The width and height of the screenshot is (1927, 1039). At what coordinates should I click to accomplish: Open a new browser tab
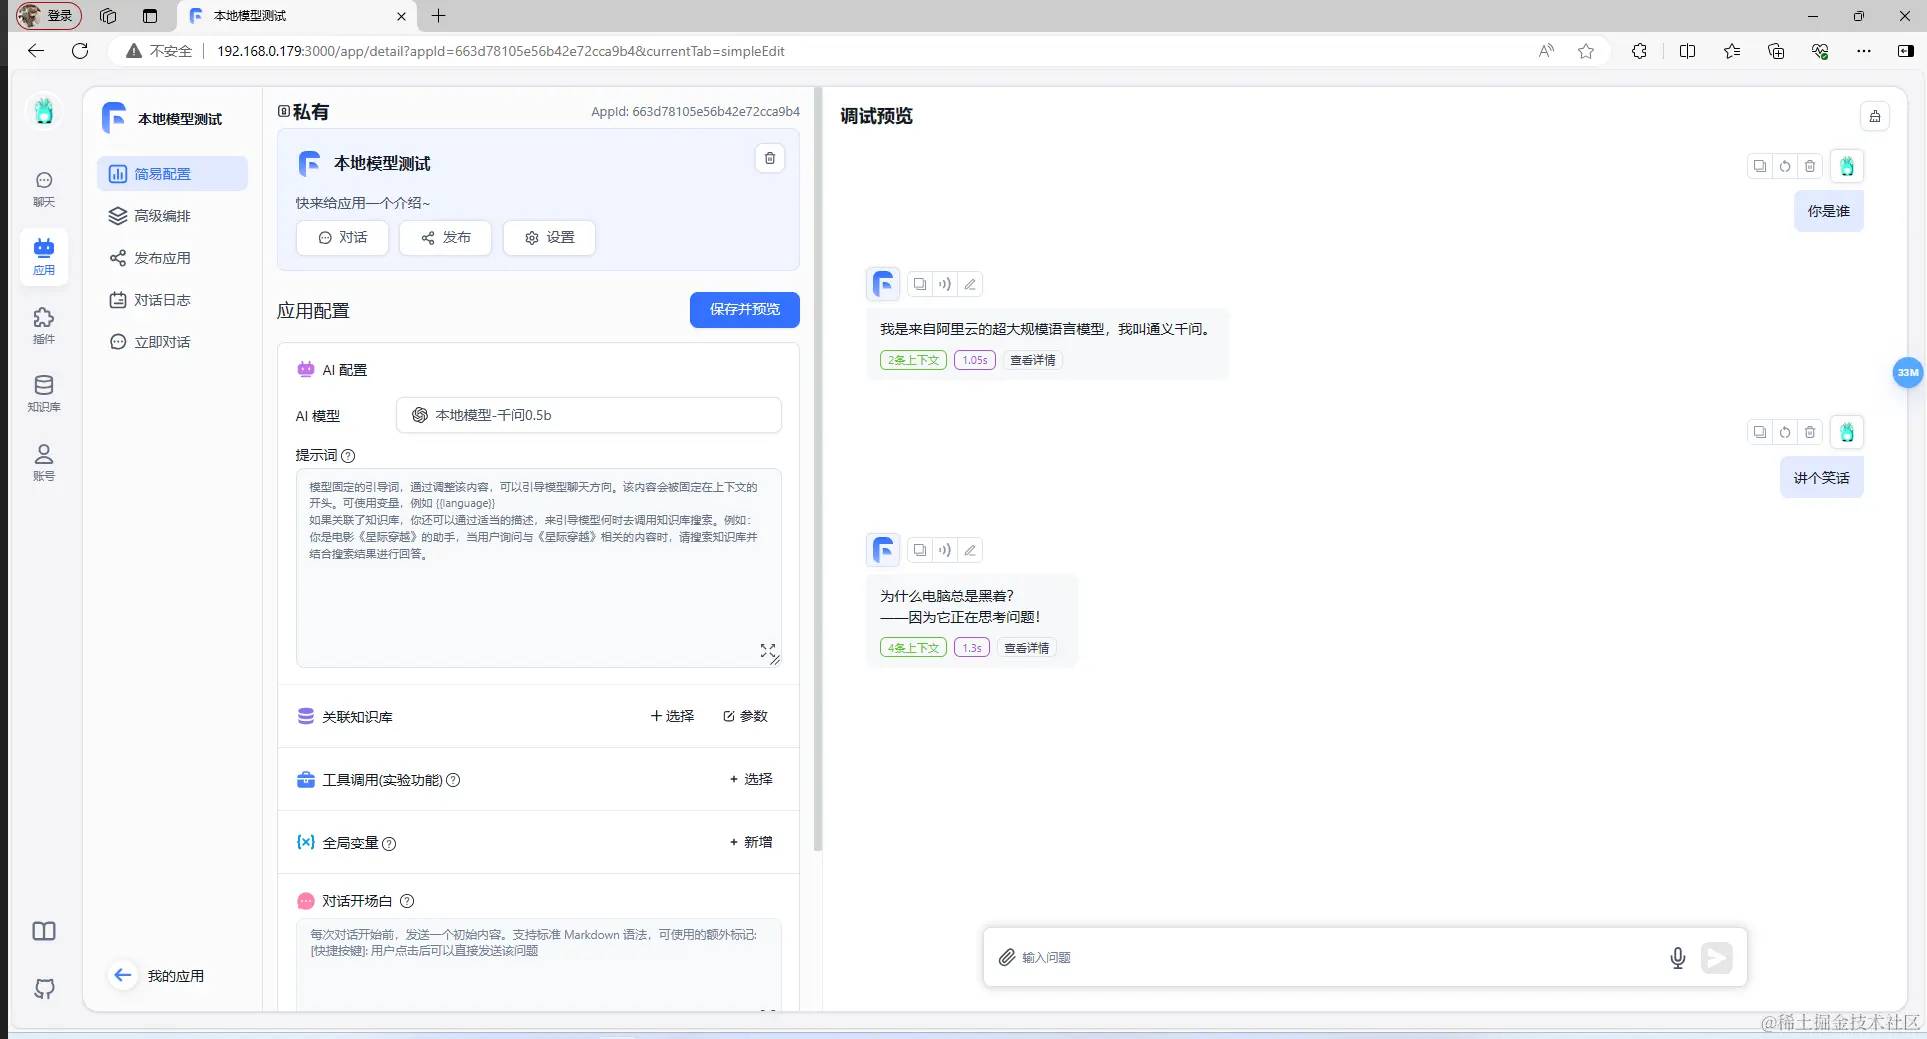point(438,15)
